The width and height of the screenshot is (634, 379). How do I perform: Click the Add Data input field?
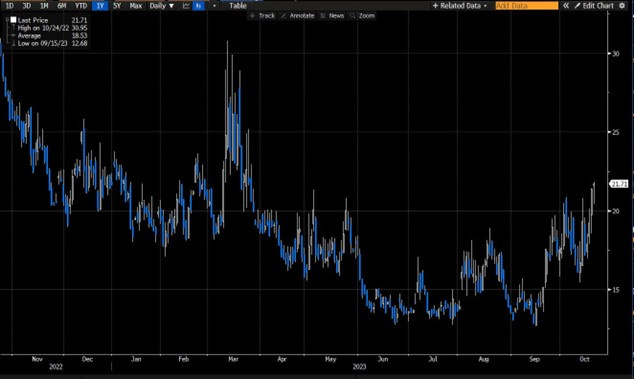(526, 6)
